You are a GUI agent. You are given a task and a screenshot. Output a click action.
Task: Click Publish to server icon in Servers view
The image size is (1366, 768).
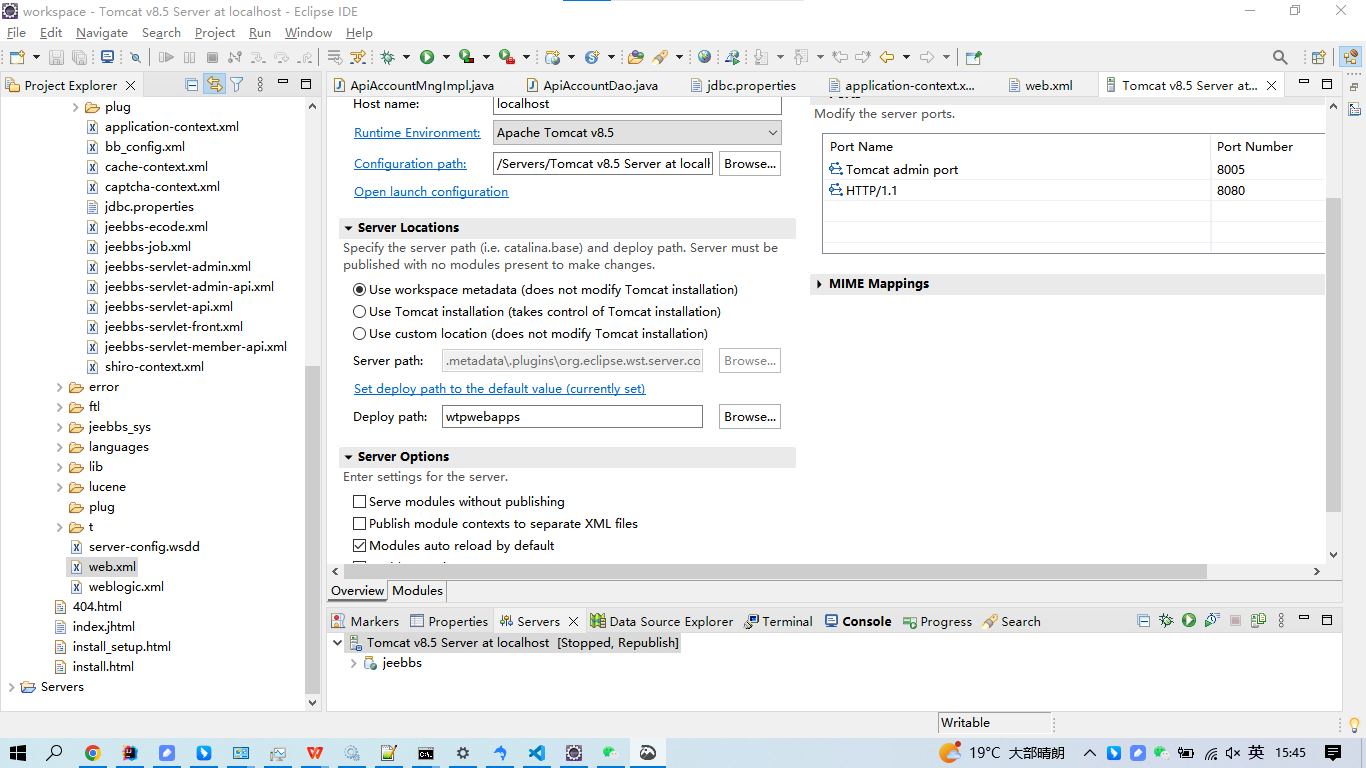tap(1258, 621)
